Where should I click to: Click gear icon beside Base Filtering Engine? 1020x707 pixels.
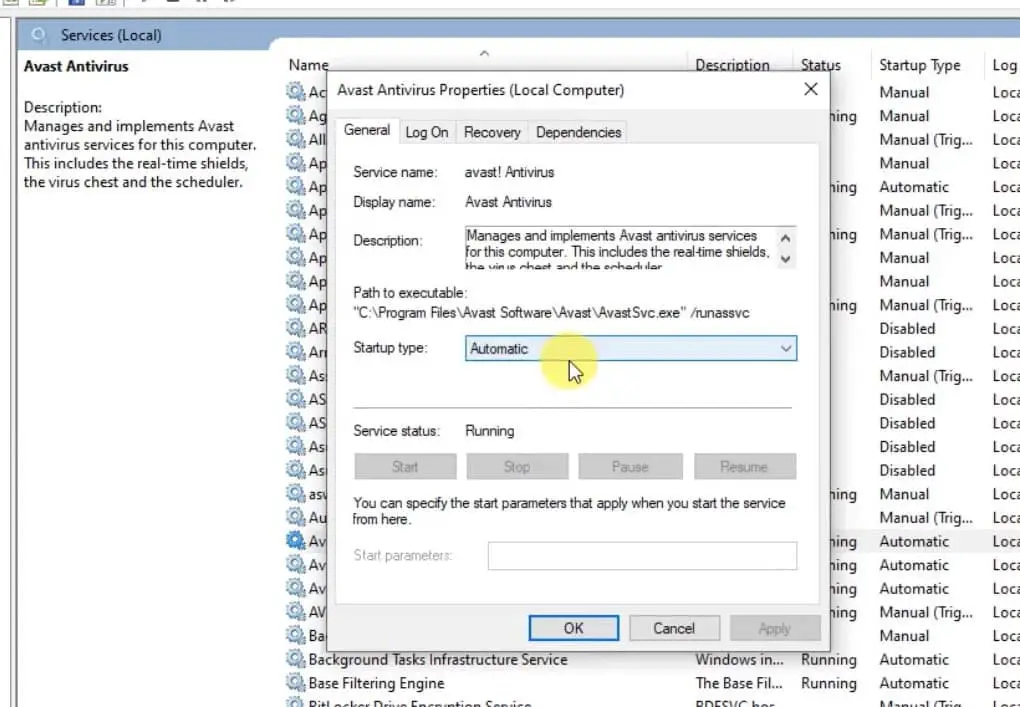coord(295,684)
